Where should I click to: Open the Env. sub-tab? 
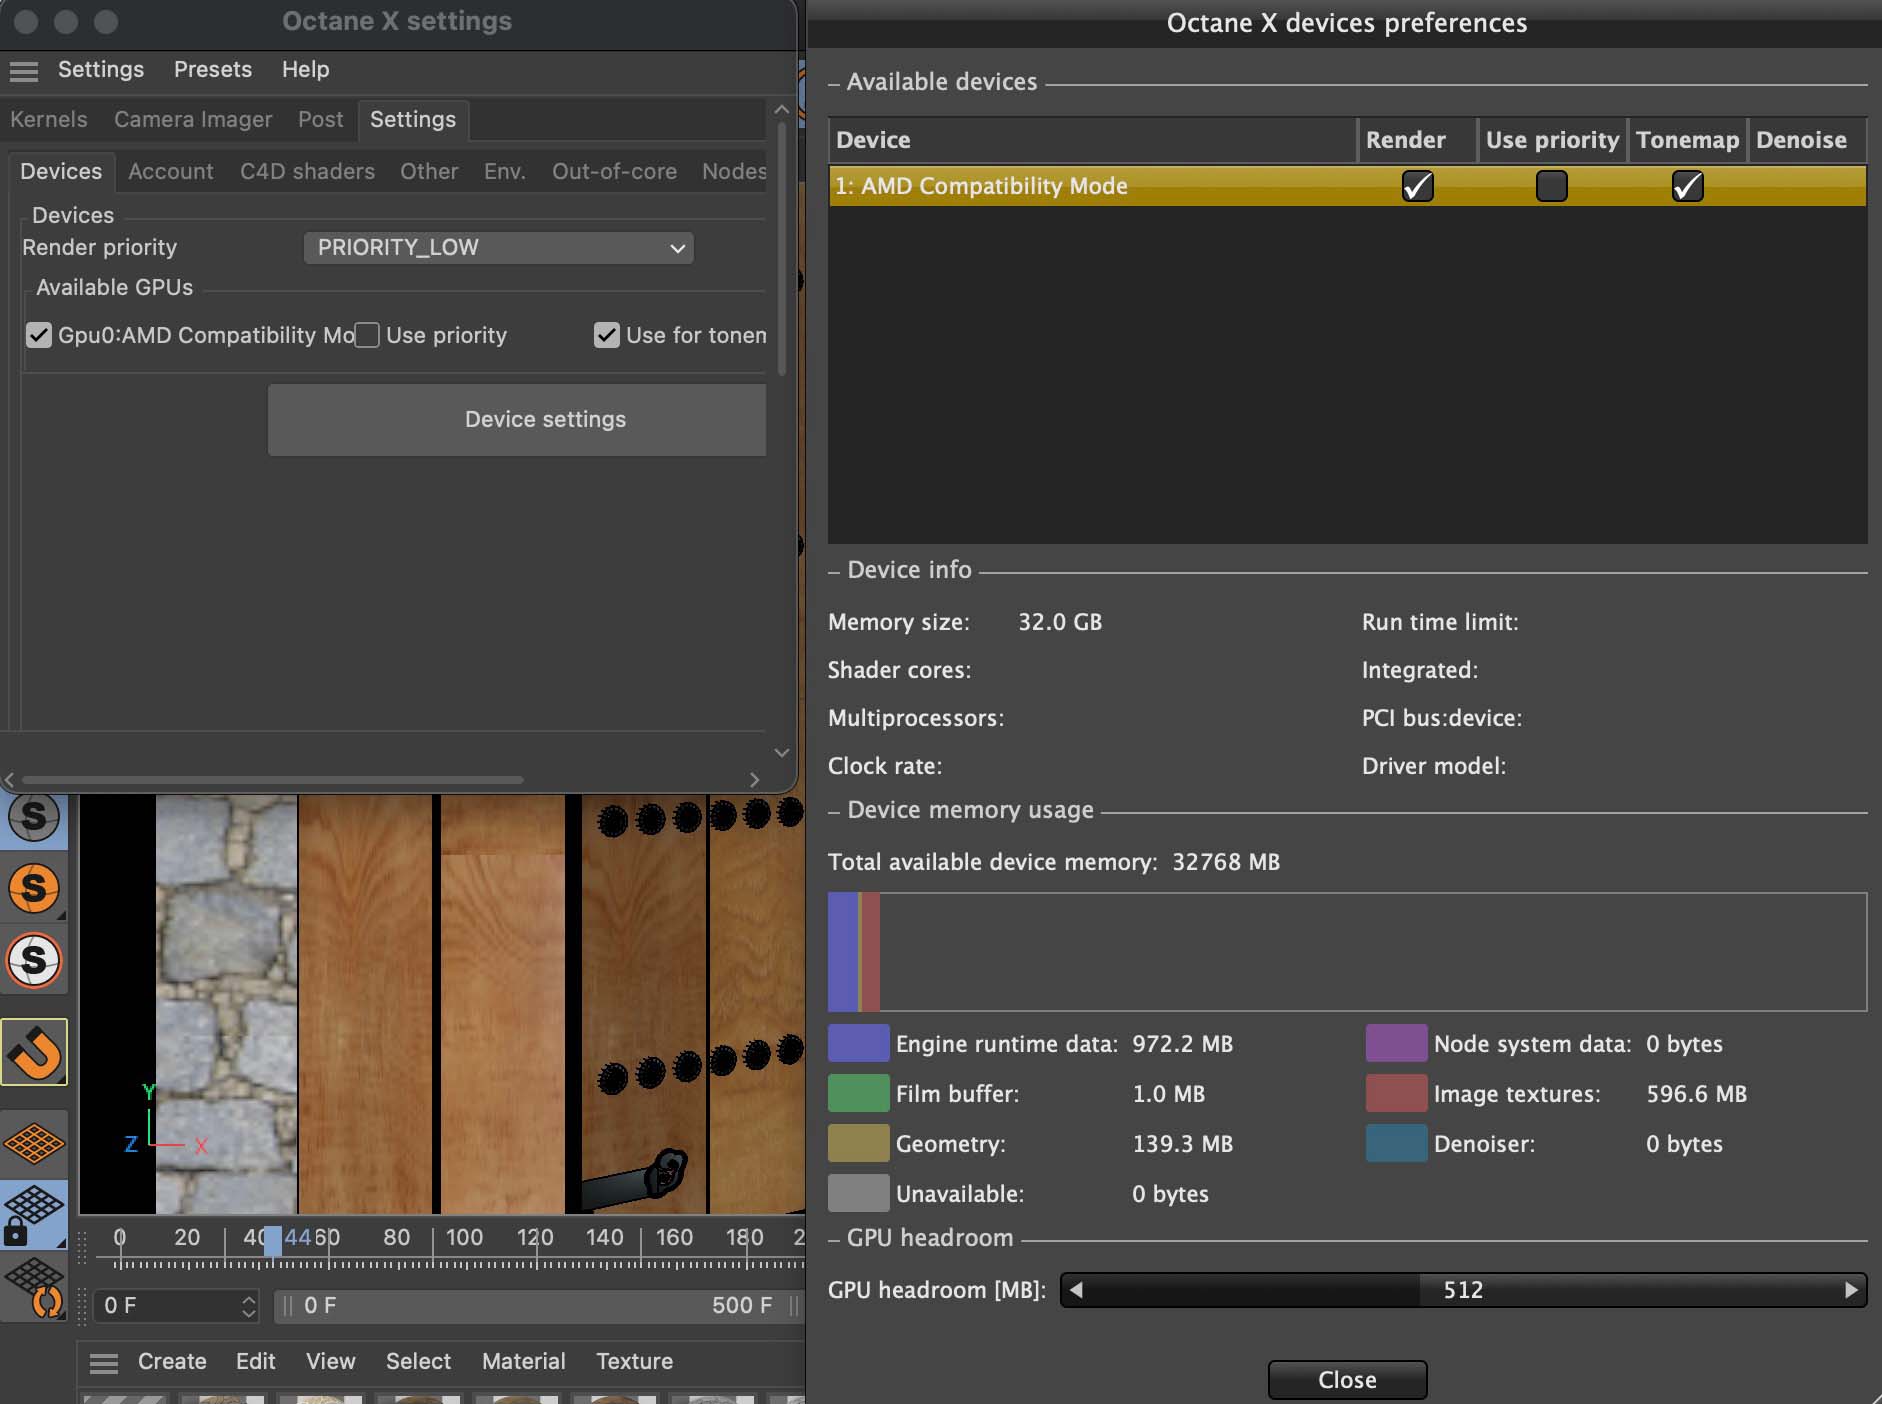(505, 171)
